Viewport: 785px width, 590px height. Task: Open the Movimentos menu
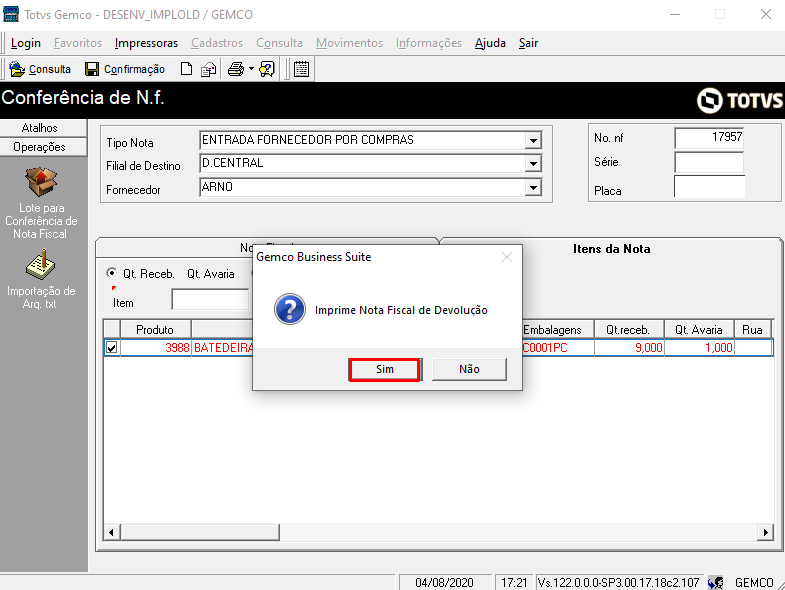click(349, 43)
